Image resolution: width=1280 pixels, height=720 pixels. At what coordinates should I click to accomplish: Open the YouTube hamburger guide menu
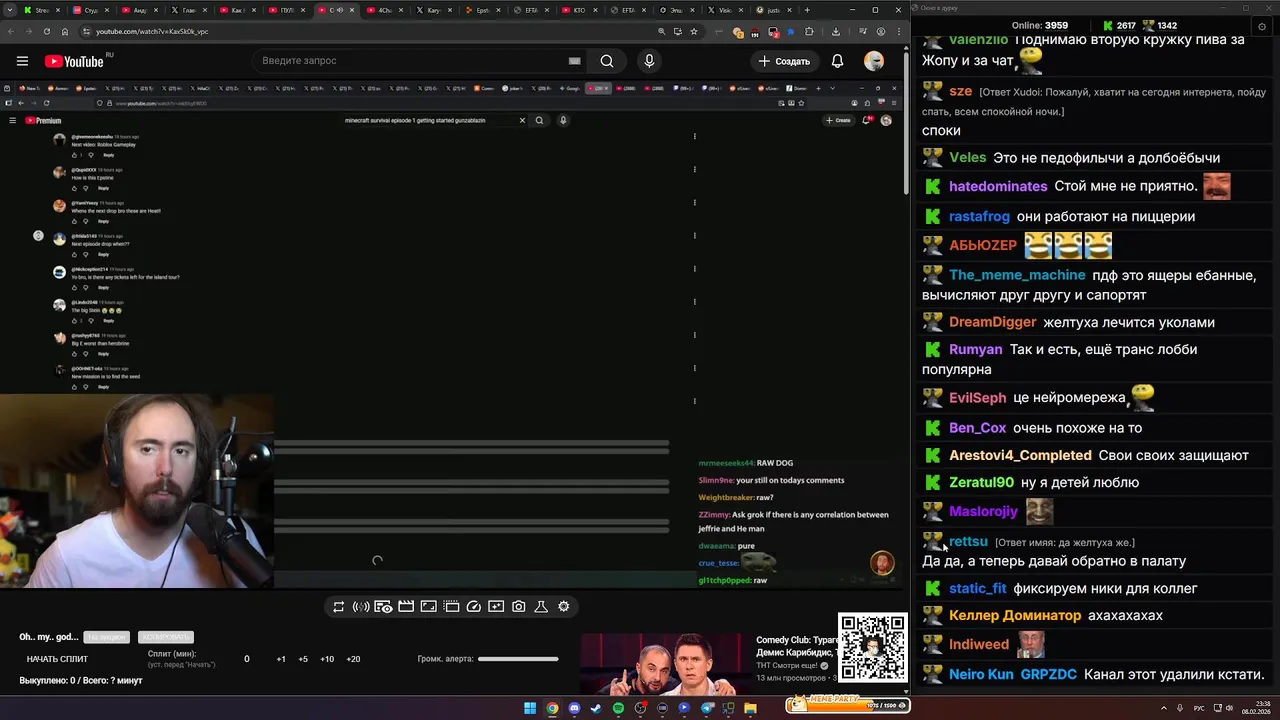pos(22,61)
